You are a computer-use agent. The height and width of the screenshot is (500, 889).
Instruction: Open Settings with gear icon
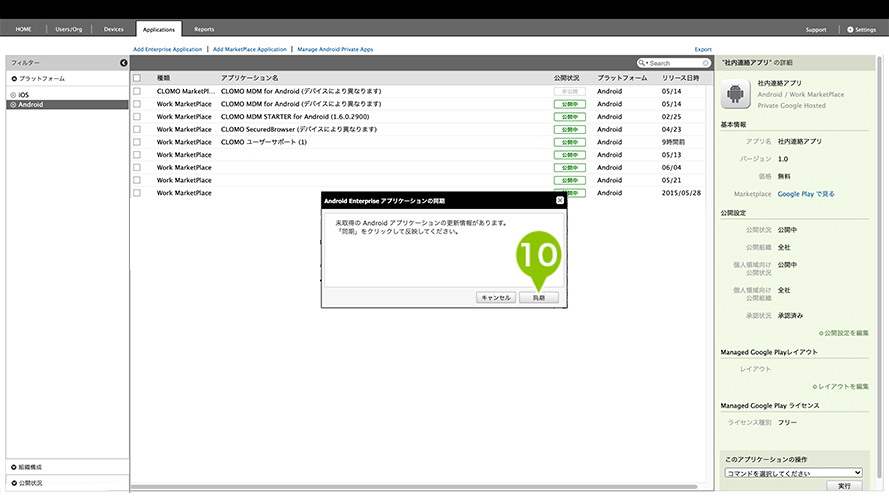(x=862, y=29)
